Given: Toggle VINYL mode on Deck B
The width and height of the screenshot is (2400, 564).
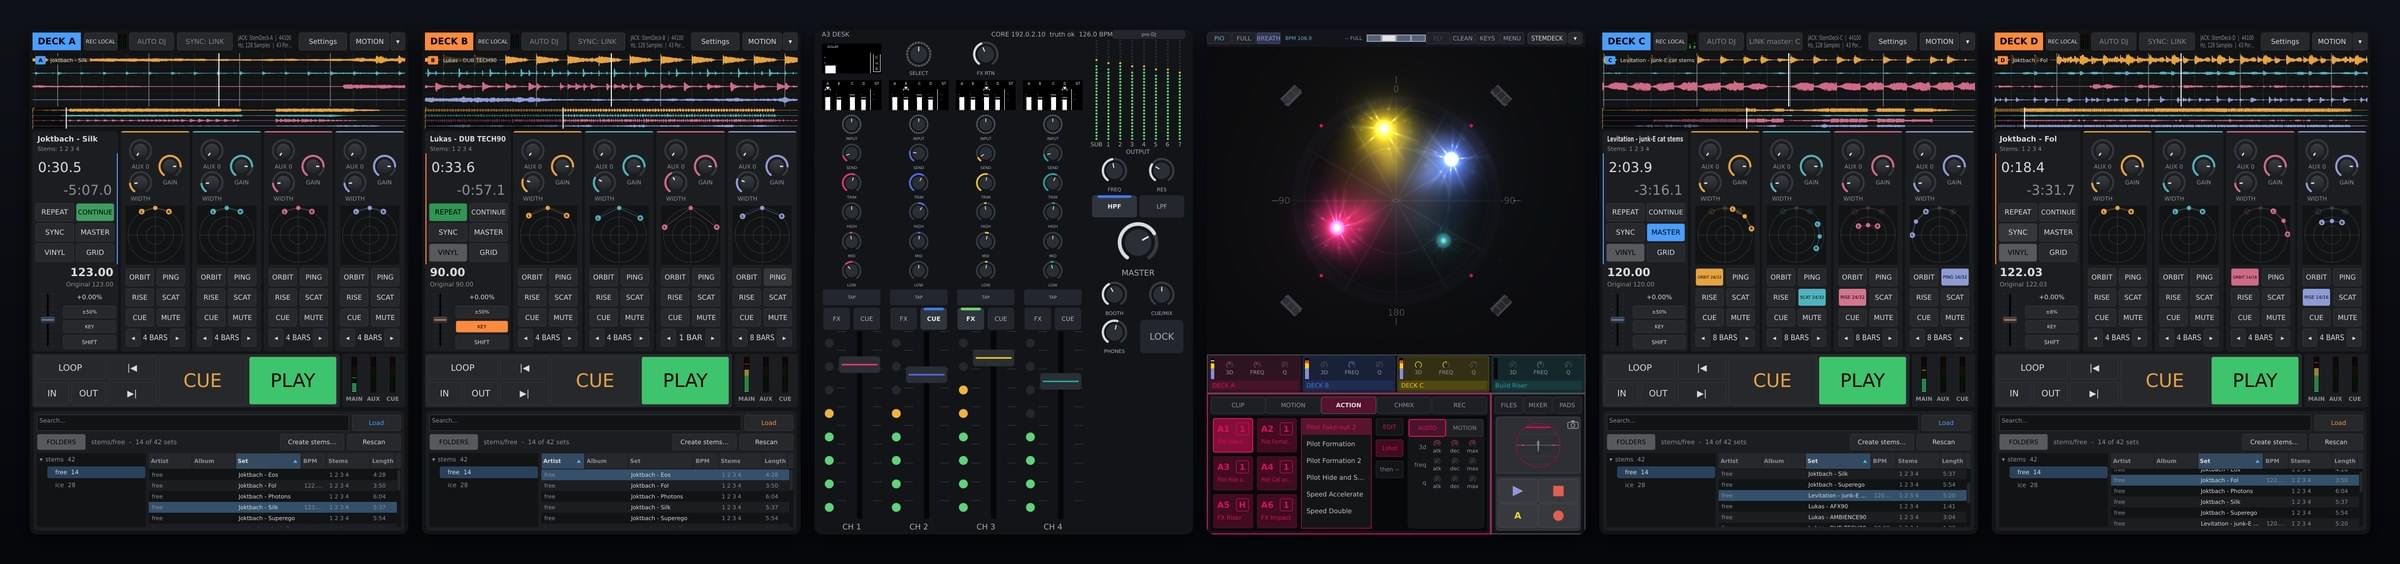Looking at the screenshot, I should (448, 252).
